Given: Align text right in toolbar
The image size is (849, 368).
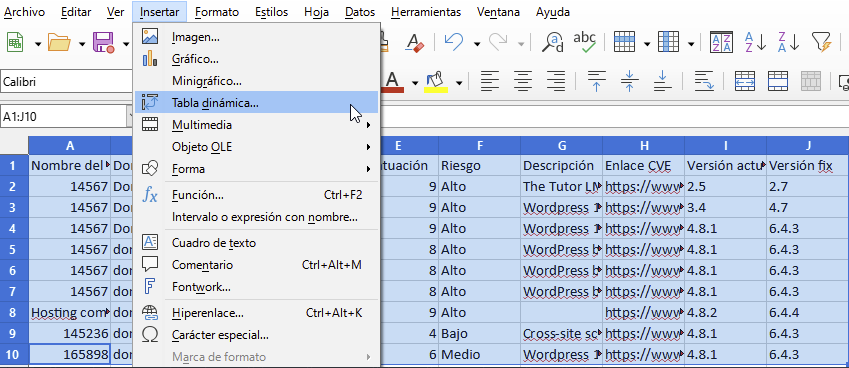Looking at the screenshot, I should [x=556, y=82].
